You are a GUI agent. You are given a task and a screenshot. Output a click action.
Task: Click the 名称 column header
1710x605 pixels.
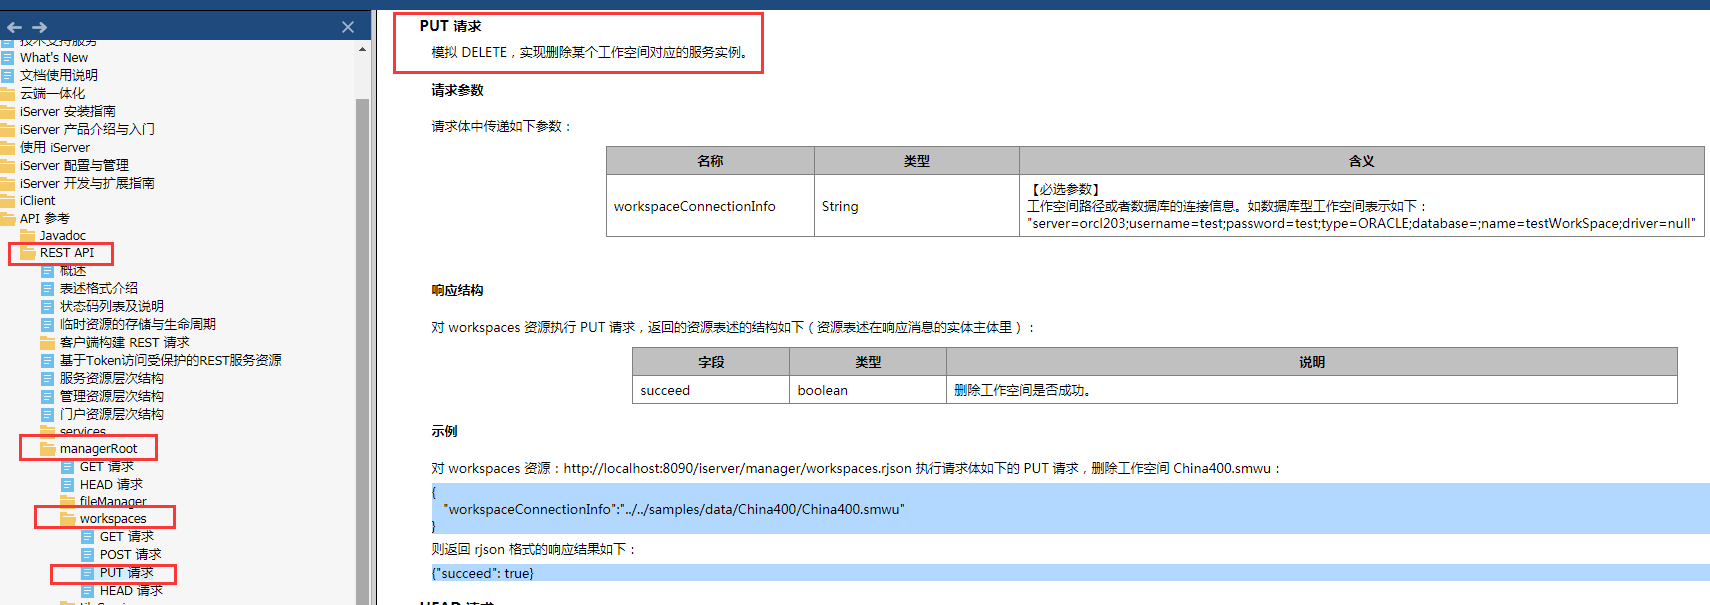click(x=710, y=161)
